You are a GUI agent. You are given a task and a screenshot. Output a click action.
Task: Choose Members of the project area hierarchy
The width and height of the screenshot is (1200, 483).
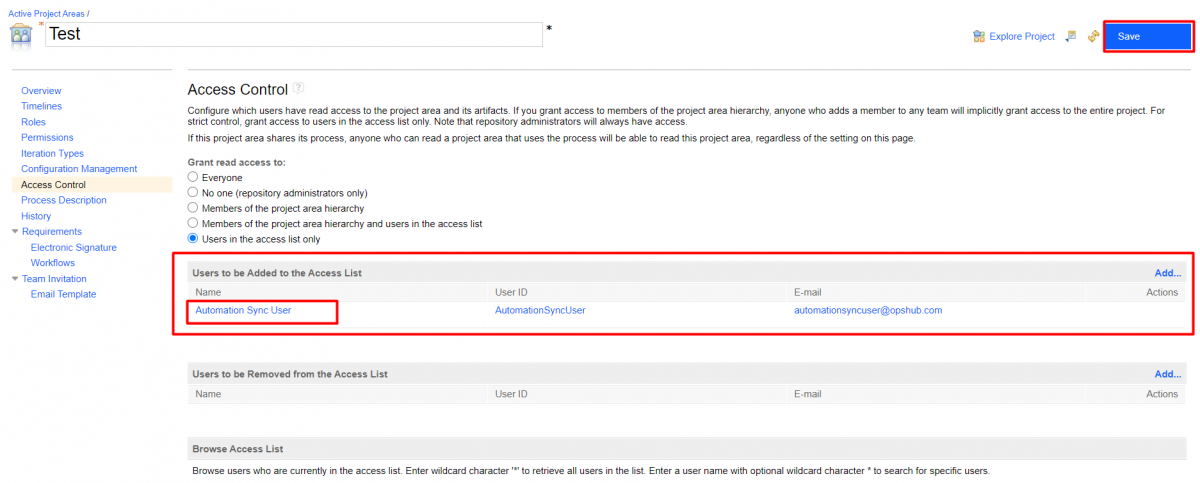click(194, 208)
